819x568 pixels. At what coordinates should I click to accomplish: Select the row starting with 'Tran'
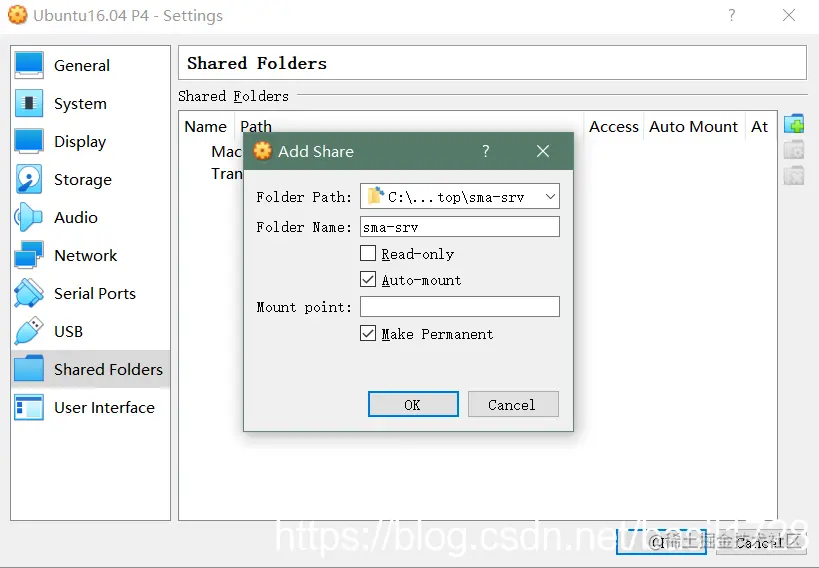pyautogui.click(x=227, y=173)
